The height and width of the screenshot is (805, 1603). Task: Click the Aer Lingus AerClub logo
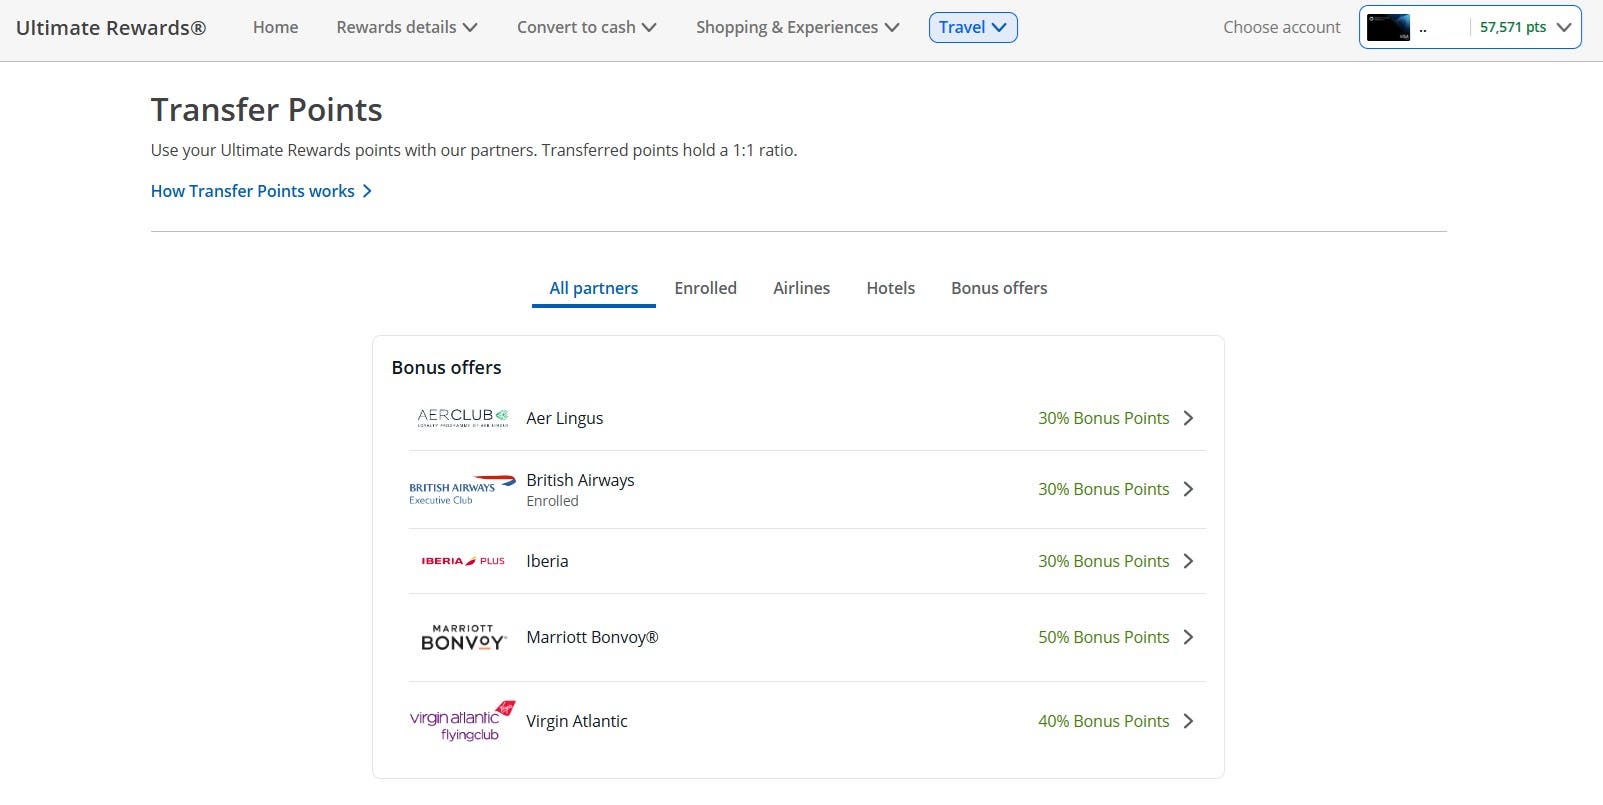coord(462,418)
